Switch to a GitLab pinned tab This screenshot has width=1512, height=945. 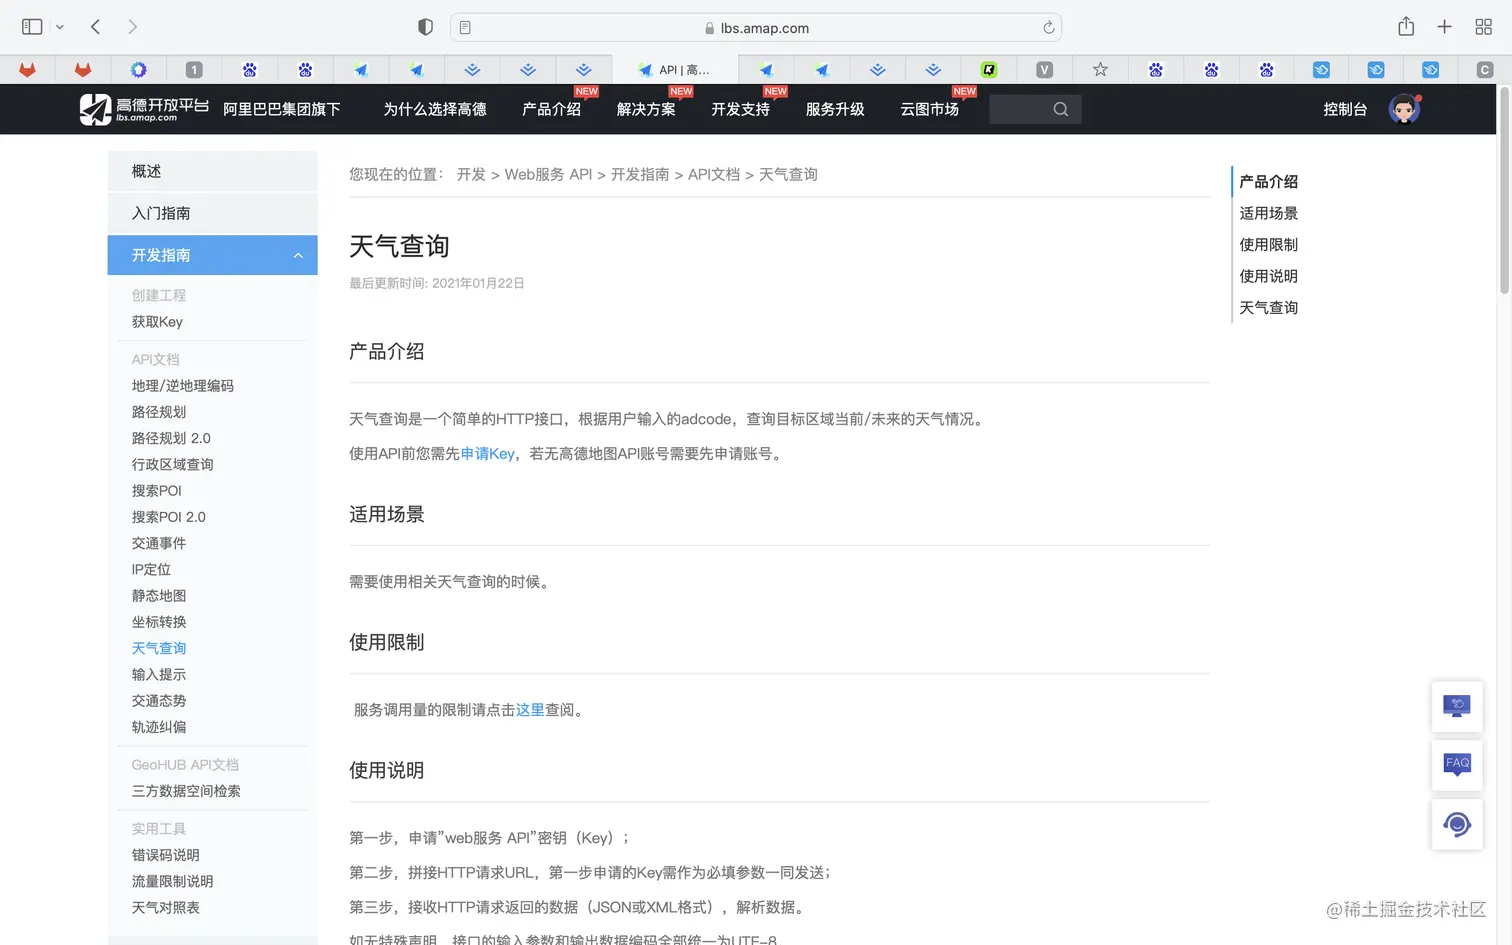click(x=27, y=69)
